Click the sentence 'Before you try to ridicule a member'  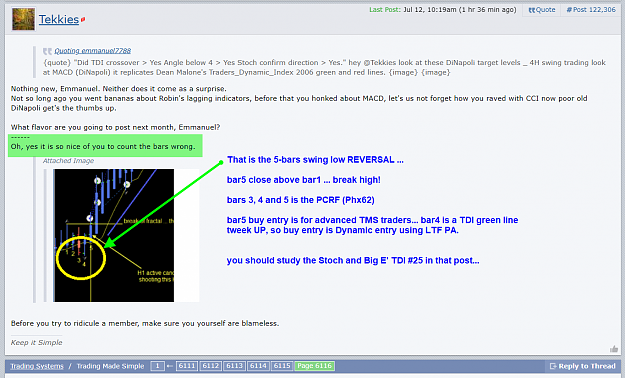pyautogui.click(x=145, y=323)
